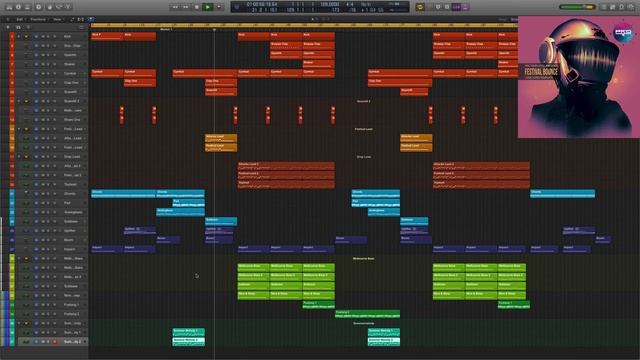Open the Functions menu in tracks area
The width and height of the screenshot is (640, 360).
pyautogui.click(x=38, y=19)
